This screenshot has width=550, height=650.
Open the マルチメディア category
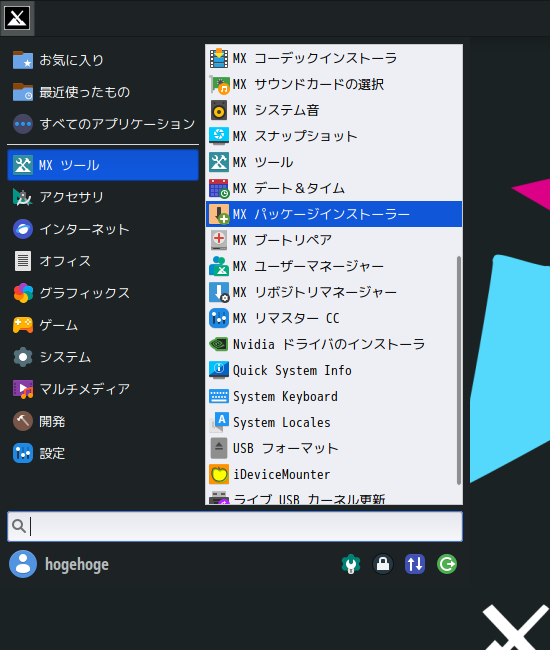pyautogui.click(x=103, y=389)
